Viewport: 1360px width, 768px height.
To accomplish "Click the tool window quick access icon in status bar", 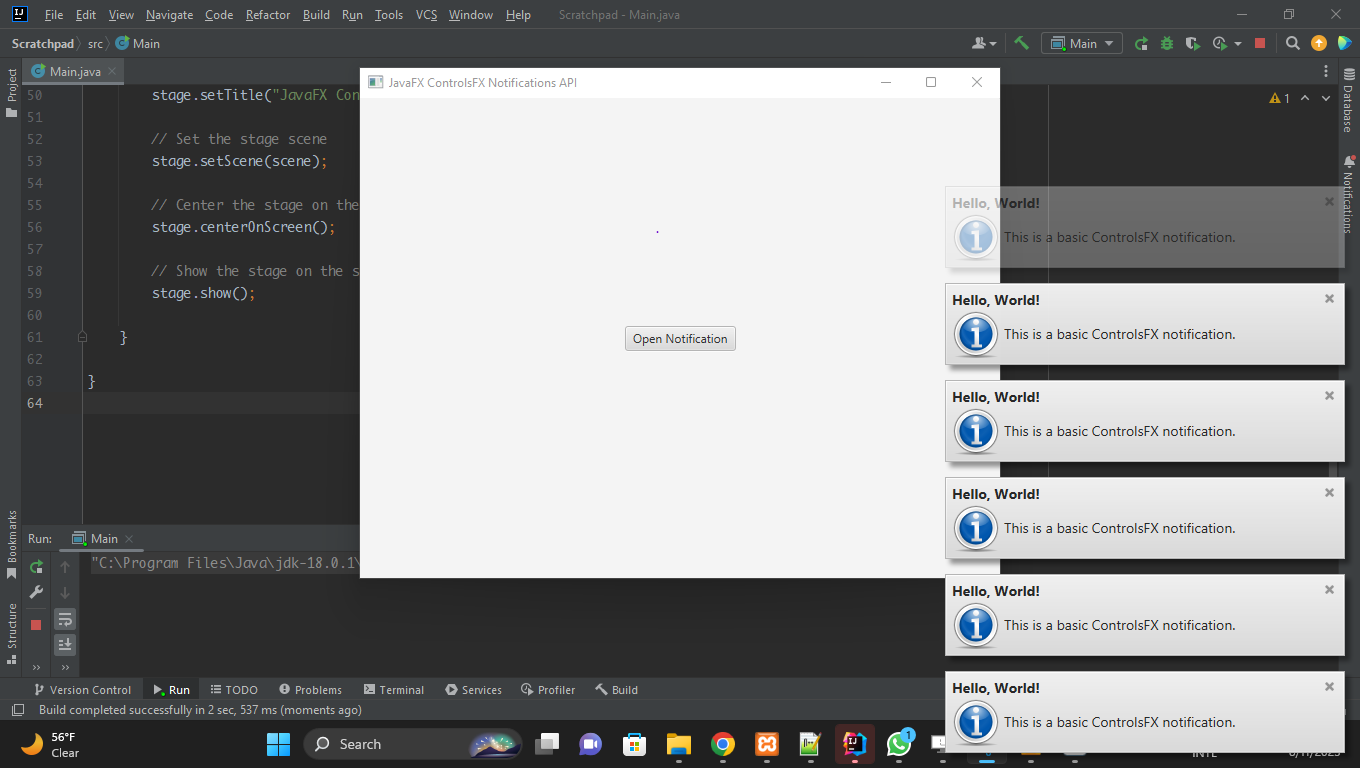I will click(17, 710).
